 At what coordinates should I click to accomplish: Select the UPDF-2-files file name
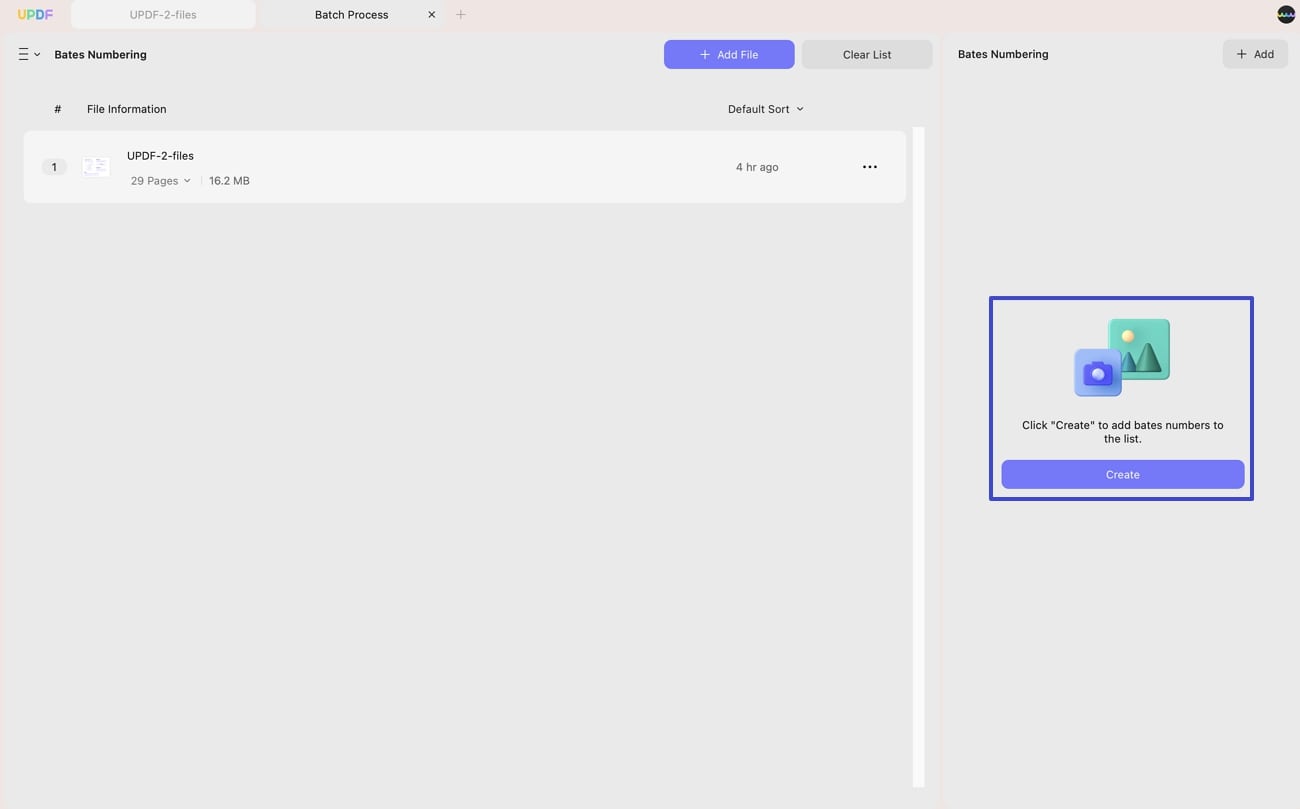160,156
